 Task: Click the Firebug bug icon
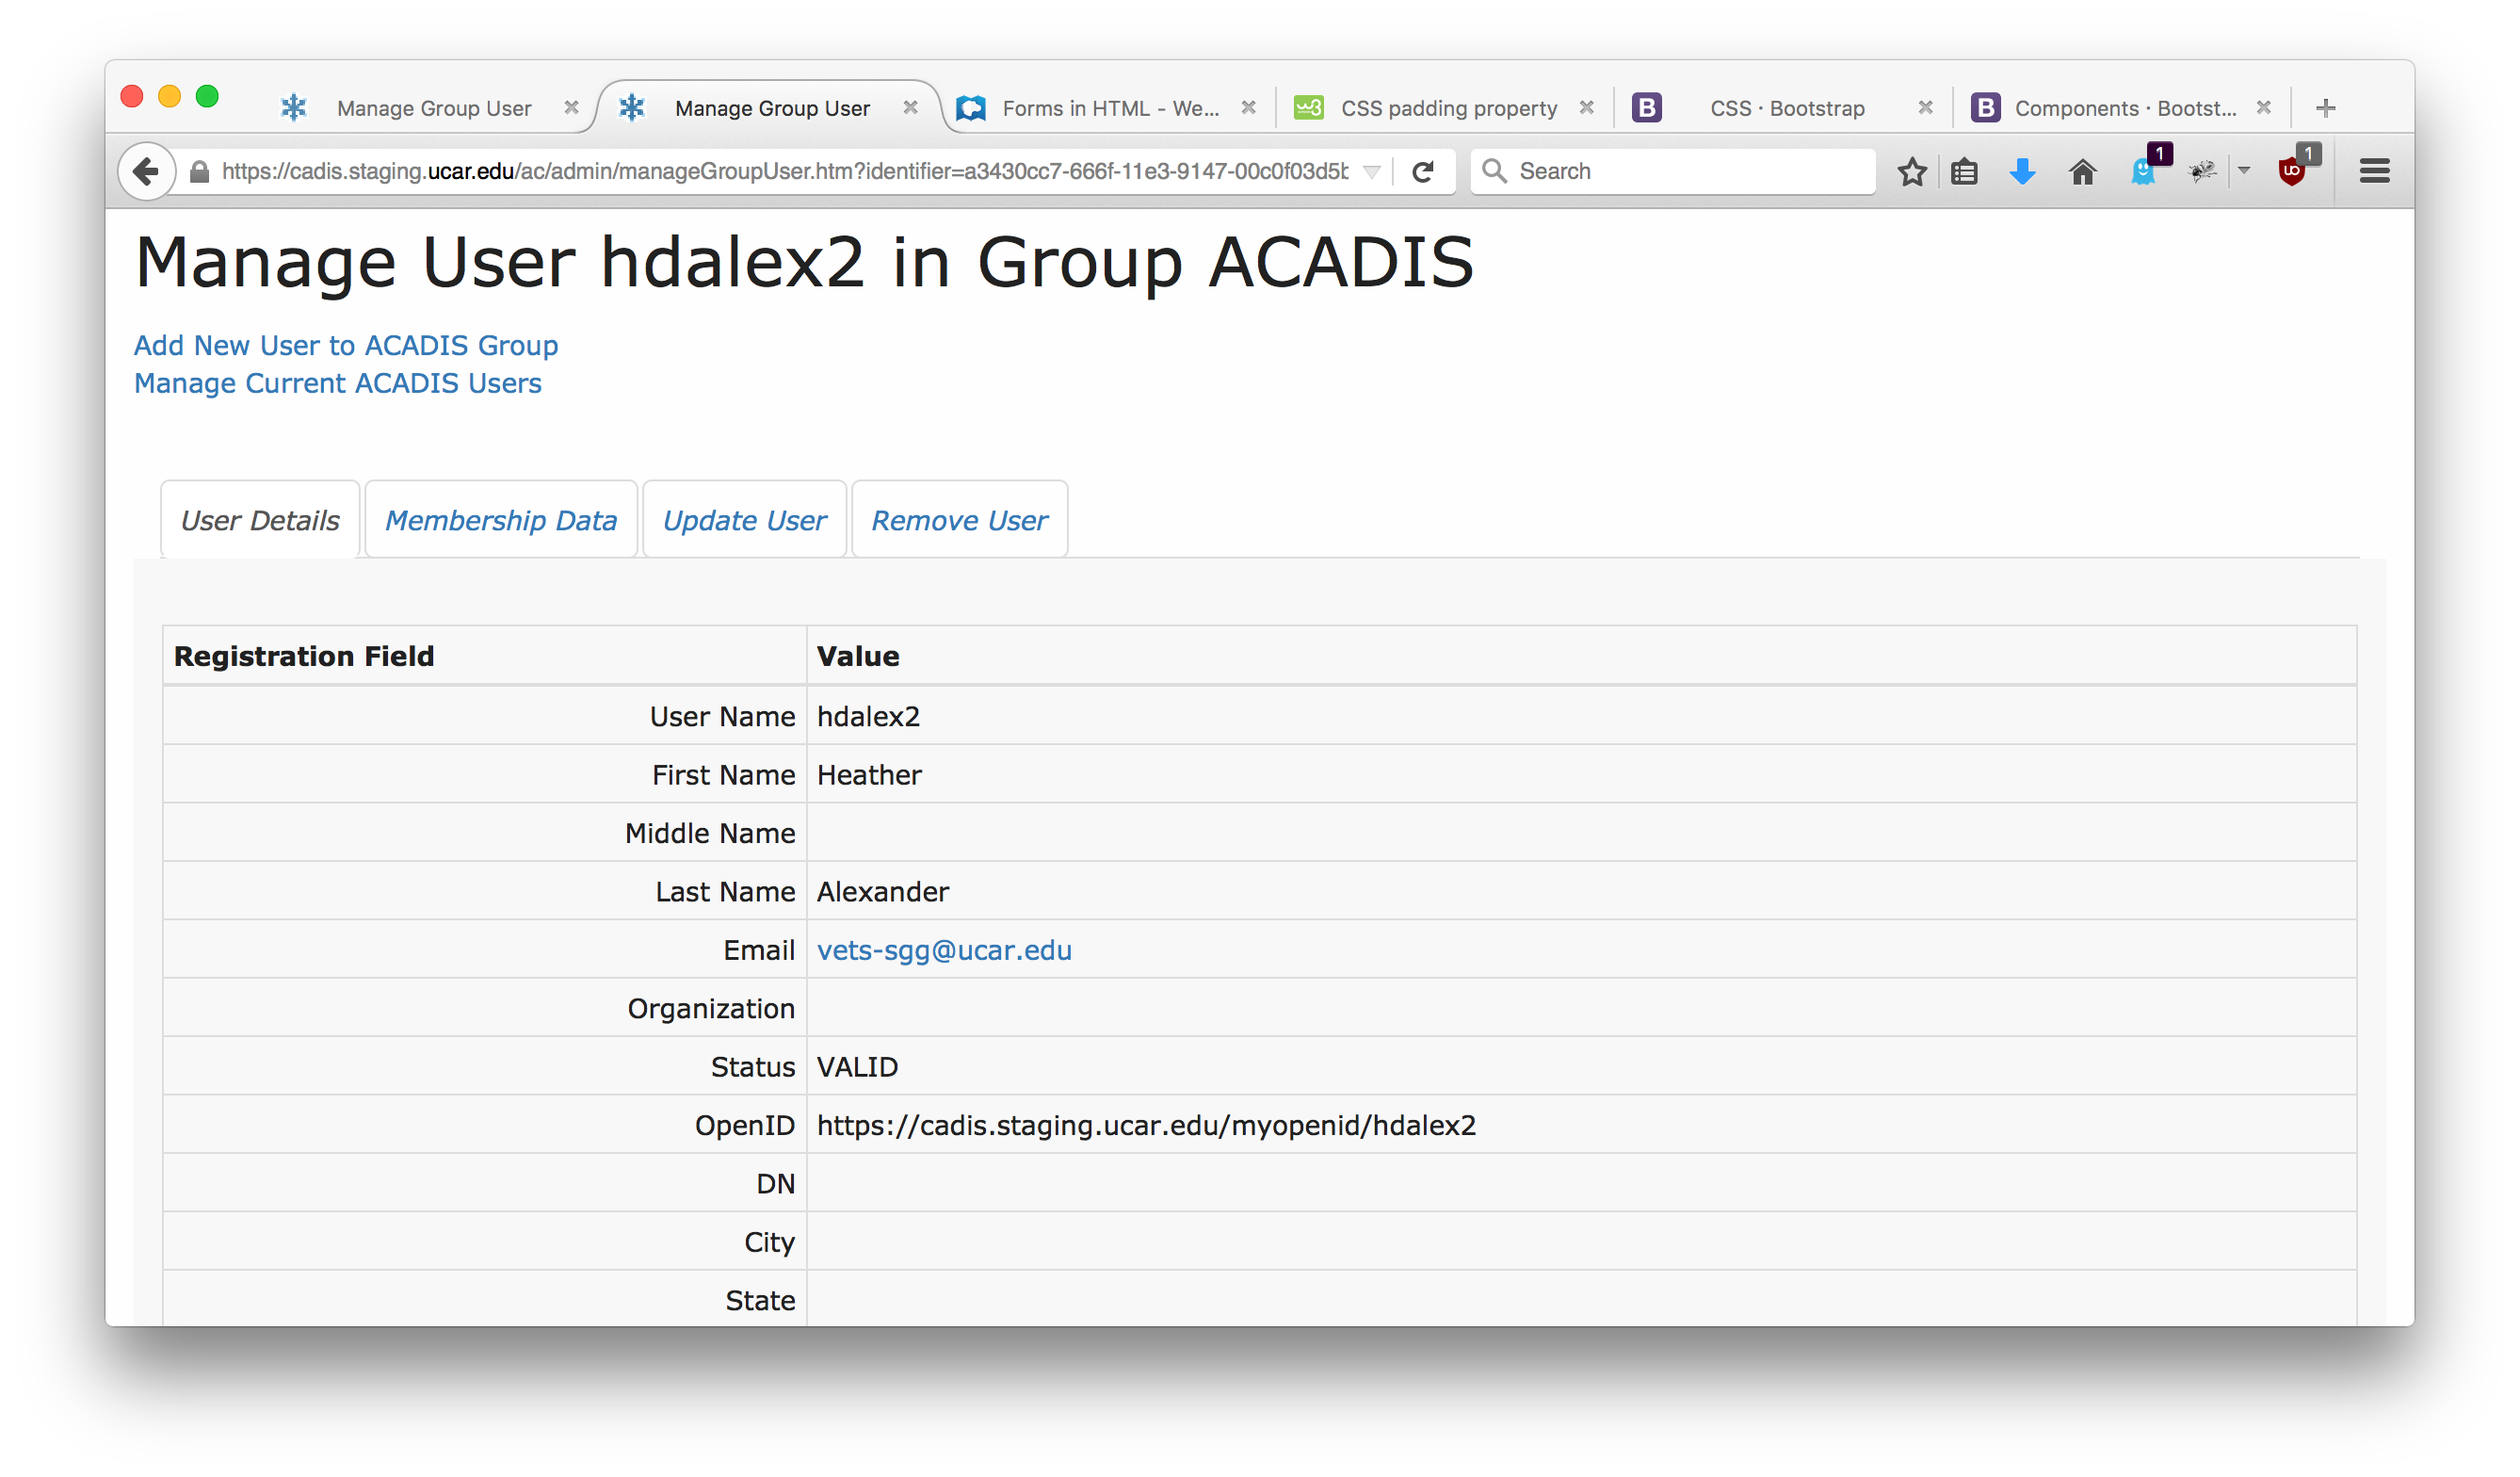(2202, 172)
